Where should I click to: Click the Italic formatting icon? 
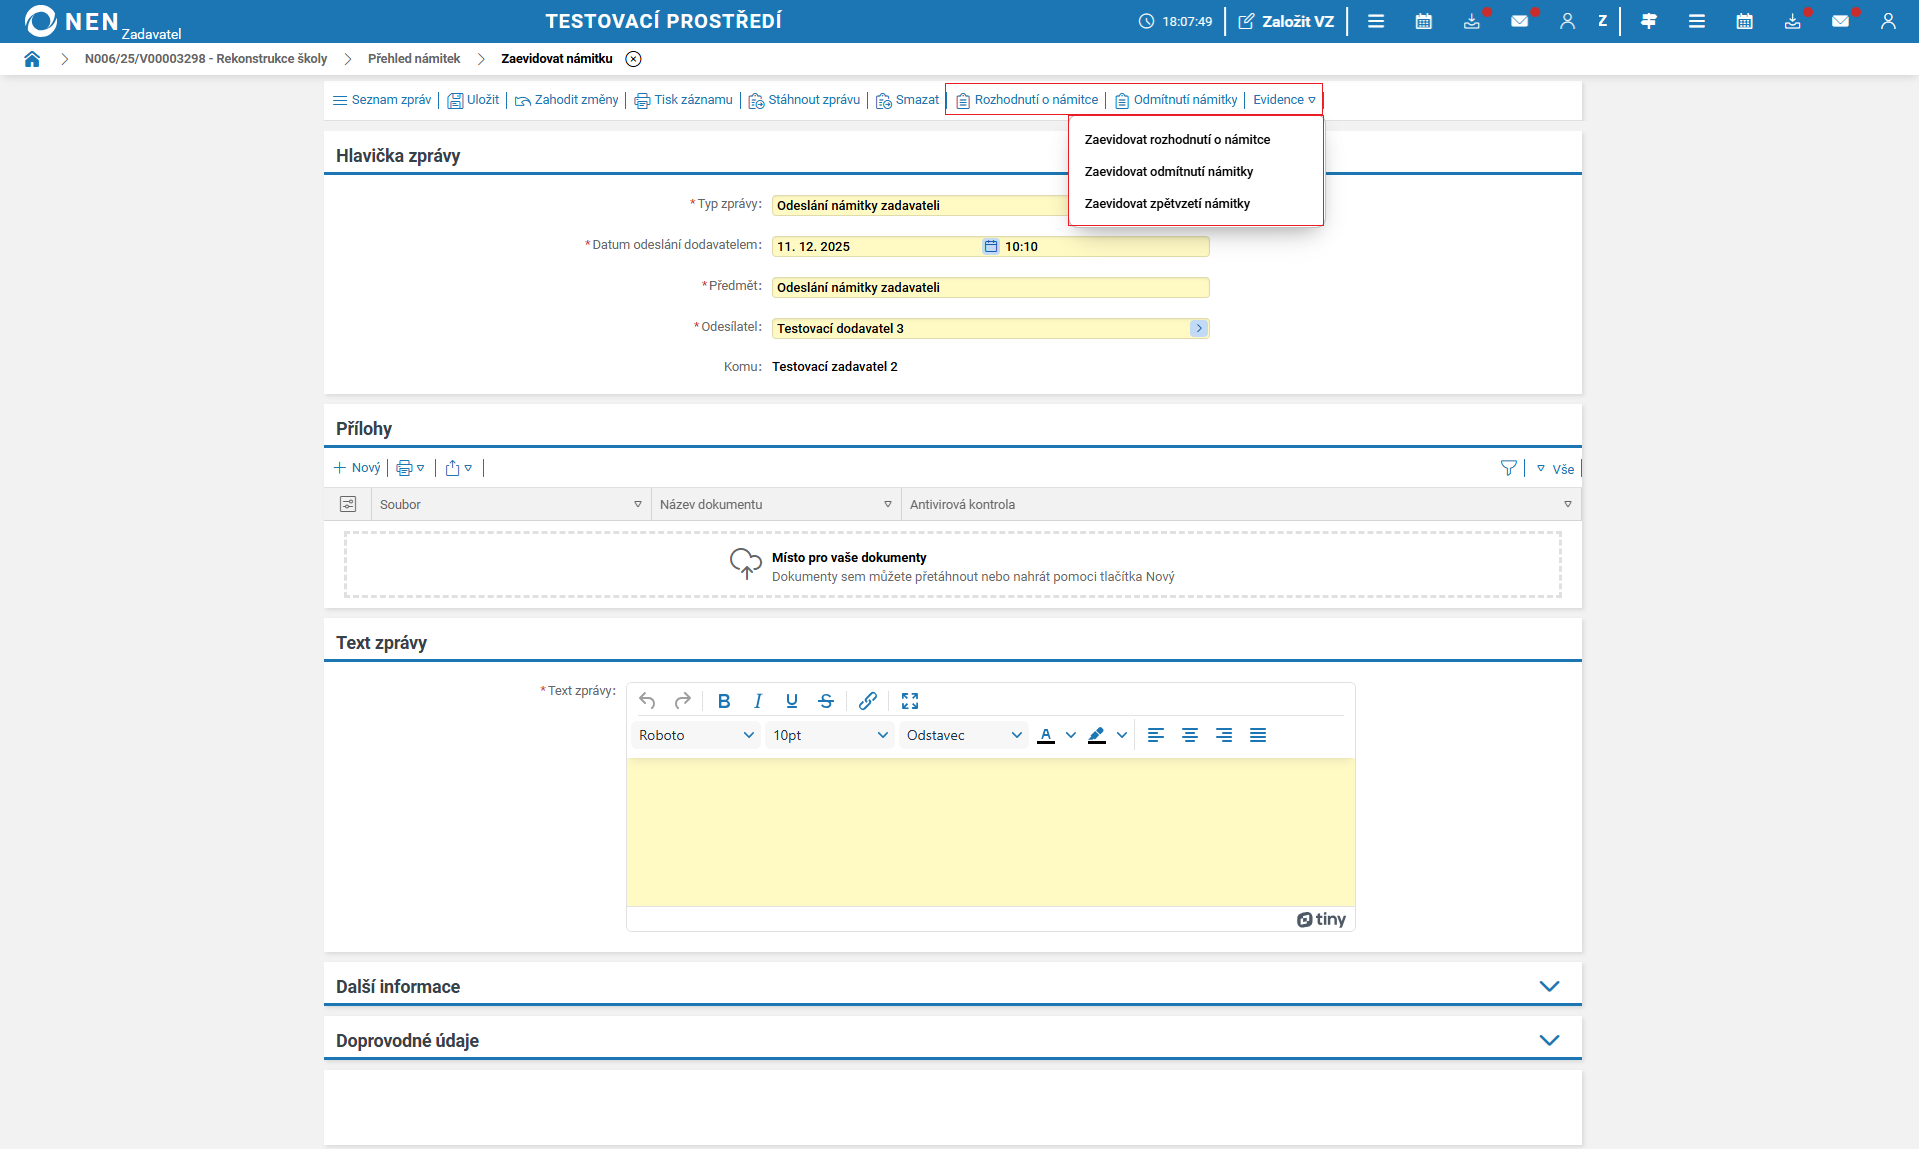point(758,701)
